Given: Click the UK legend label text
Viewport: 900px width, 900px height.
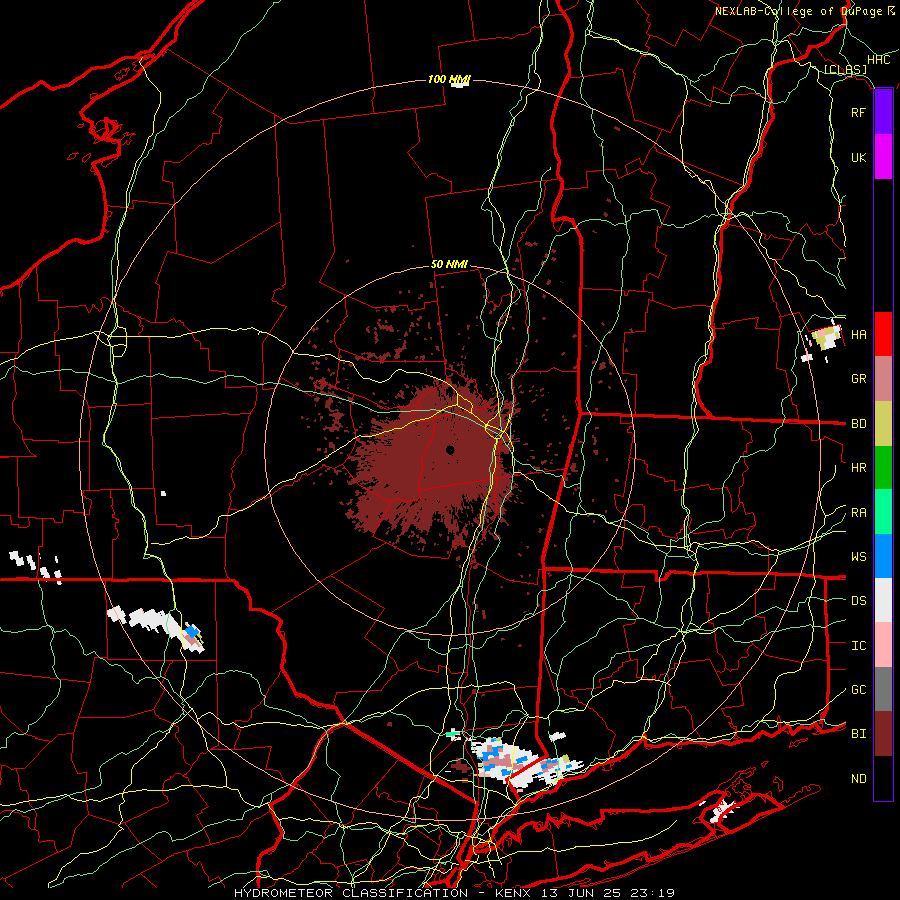Looking at the screenshot, I should coord(859,157).
